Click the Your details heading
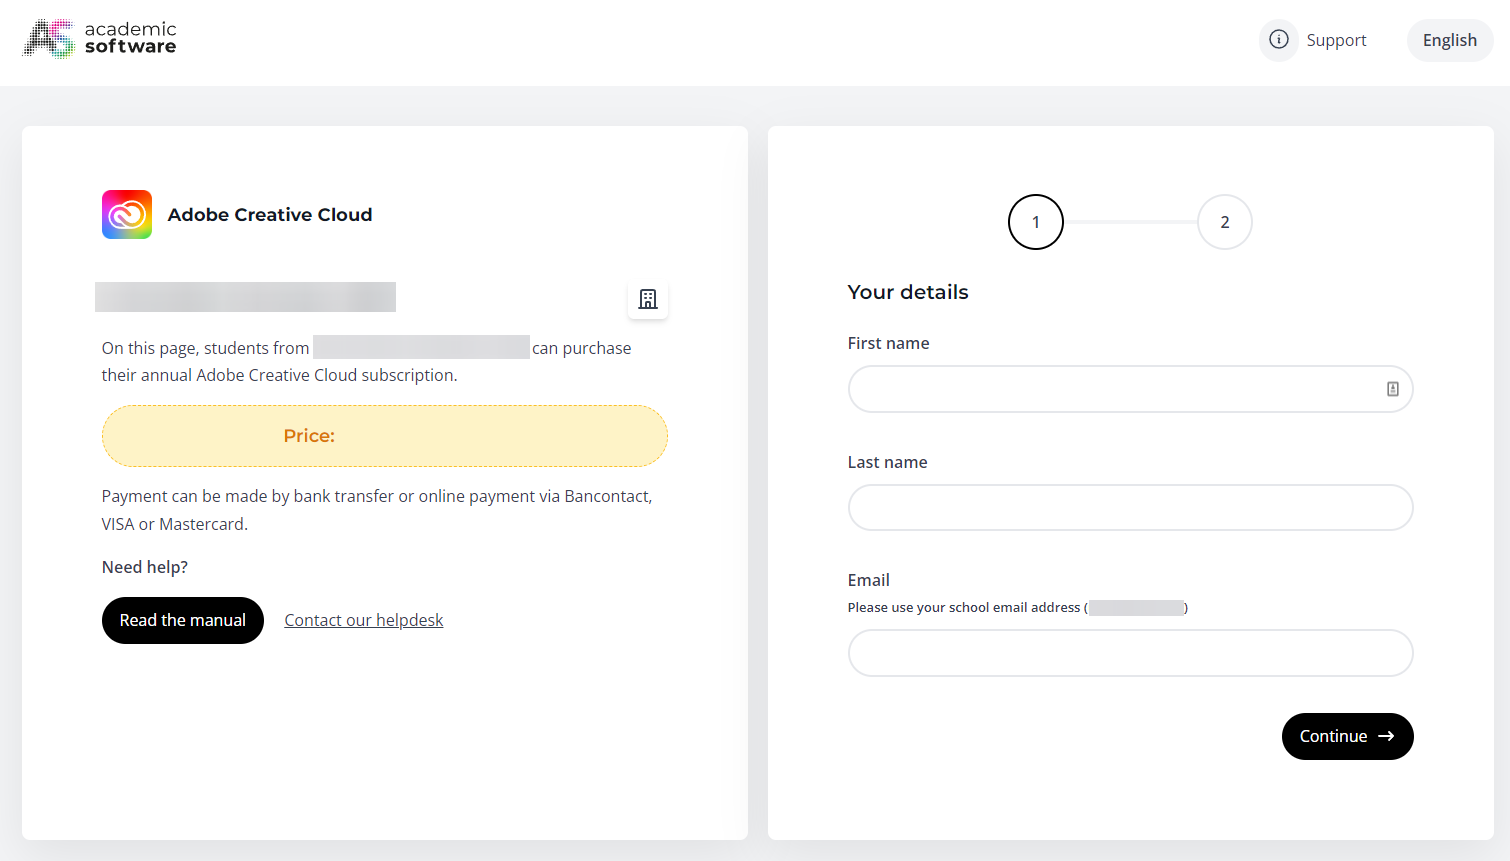Screen dimensions: 1510x861 908,292
